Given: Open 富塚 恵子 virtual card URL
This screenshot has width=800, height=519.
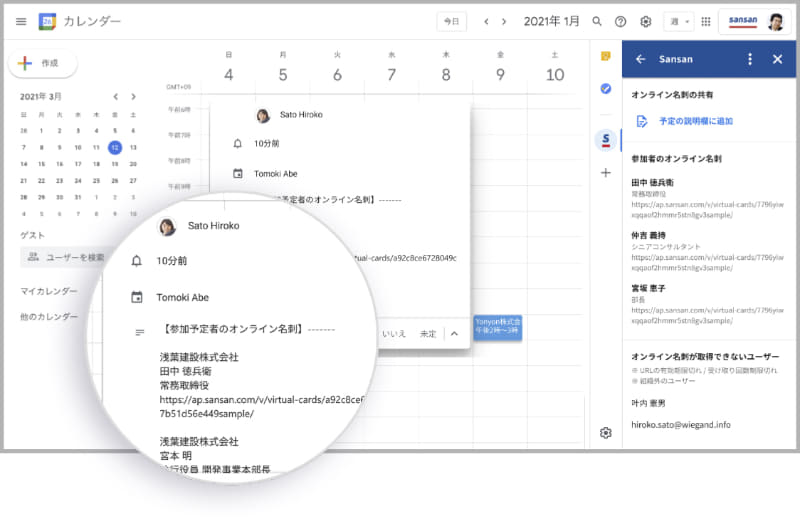Looking at the screenshot, I should (x=707, y=315).
